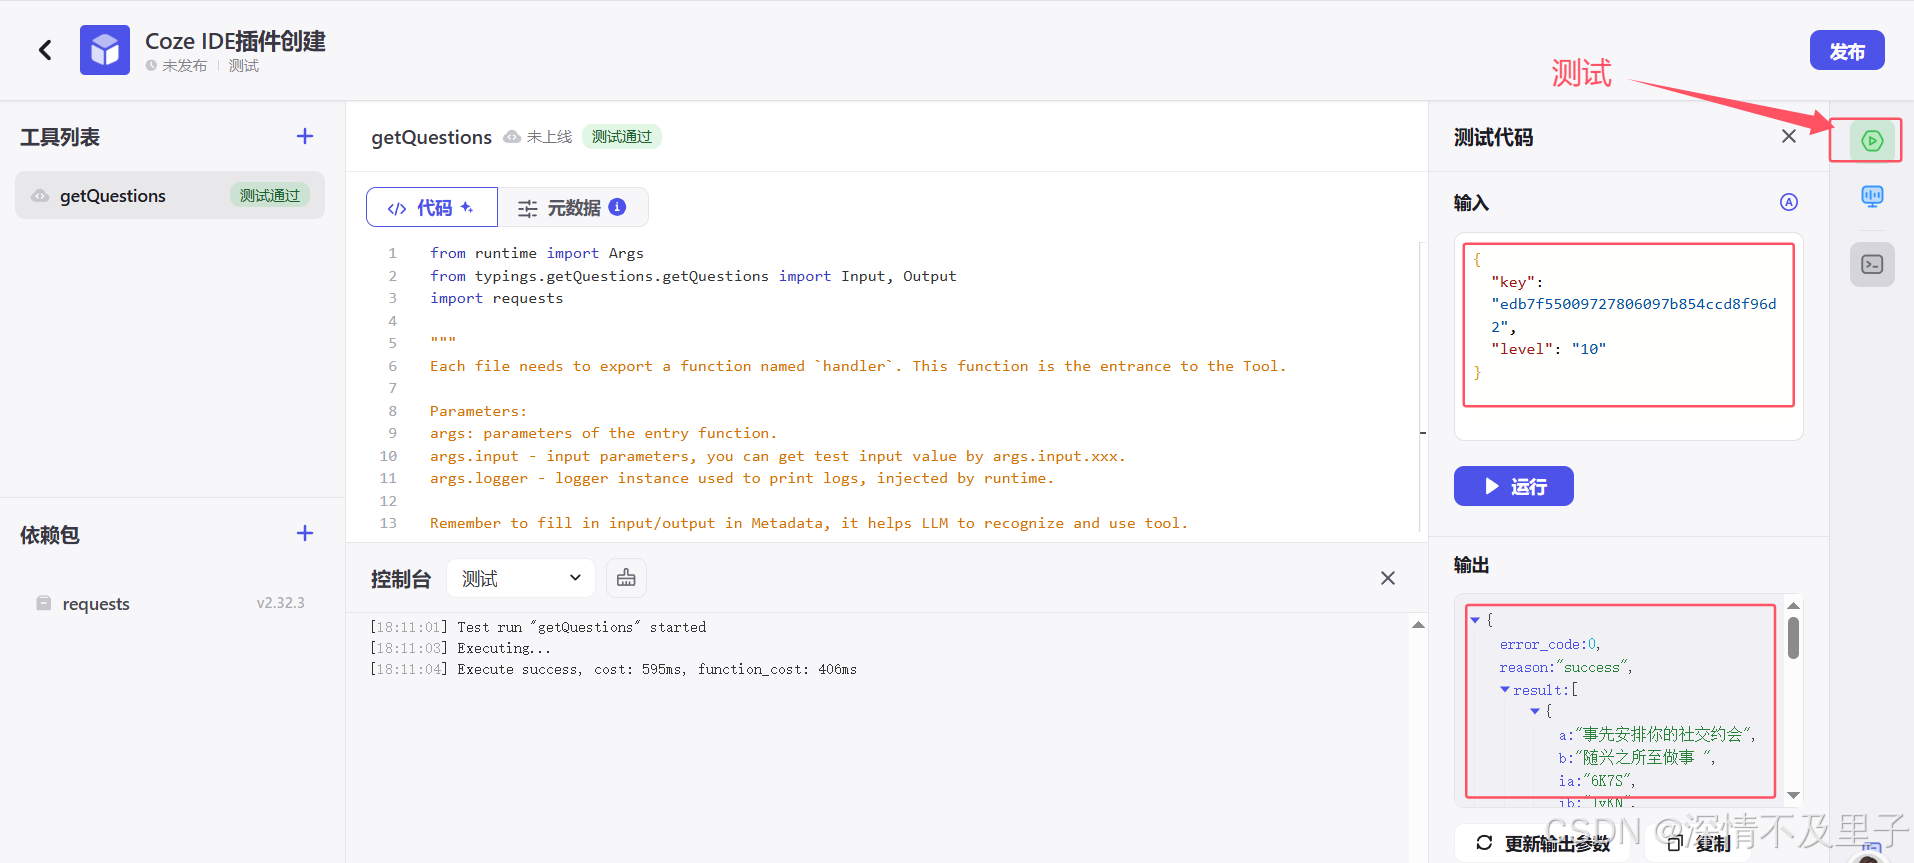Click the Coze IDE plugin cube logo
The height and width of the screenshot is (863, 1914).
click(105, 50)
